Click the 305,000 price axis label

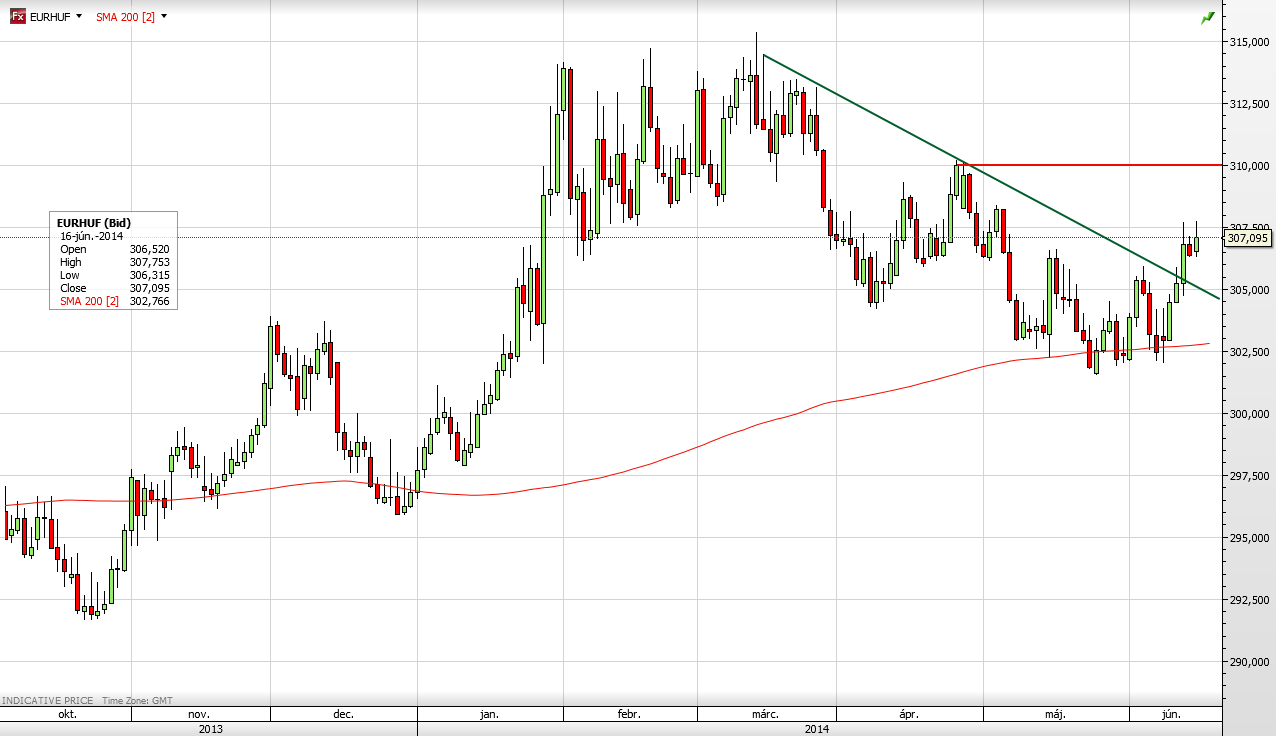[x=1249, y=290]
